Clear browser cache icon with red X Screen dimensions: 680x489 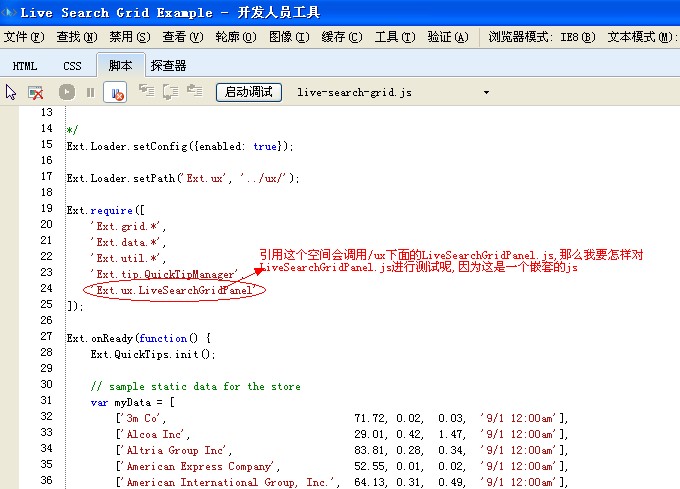36,92
